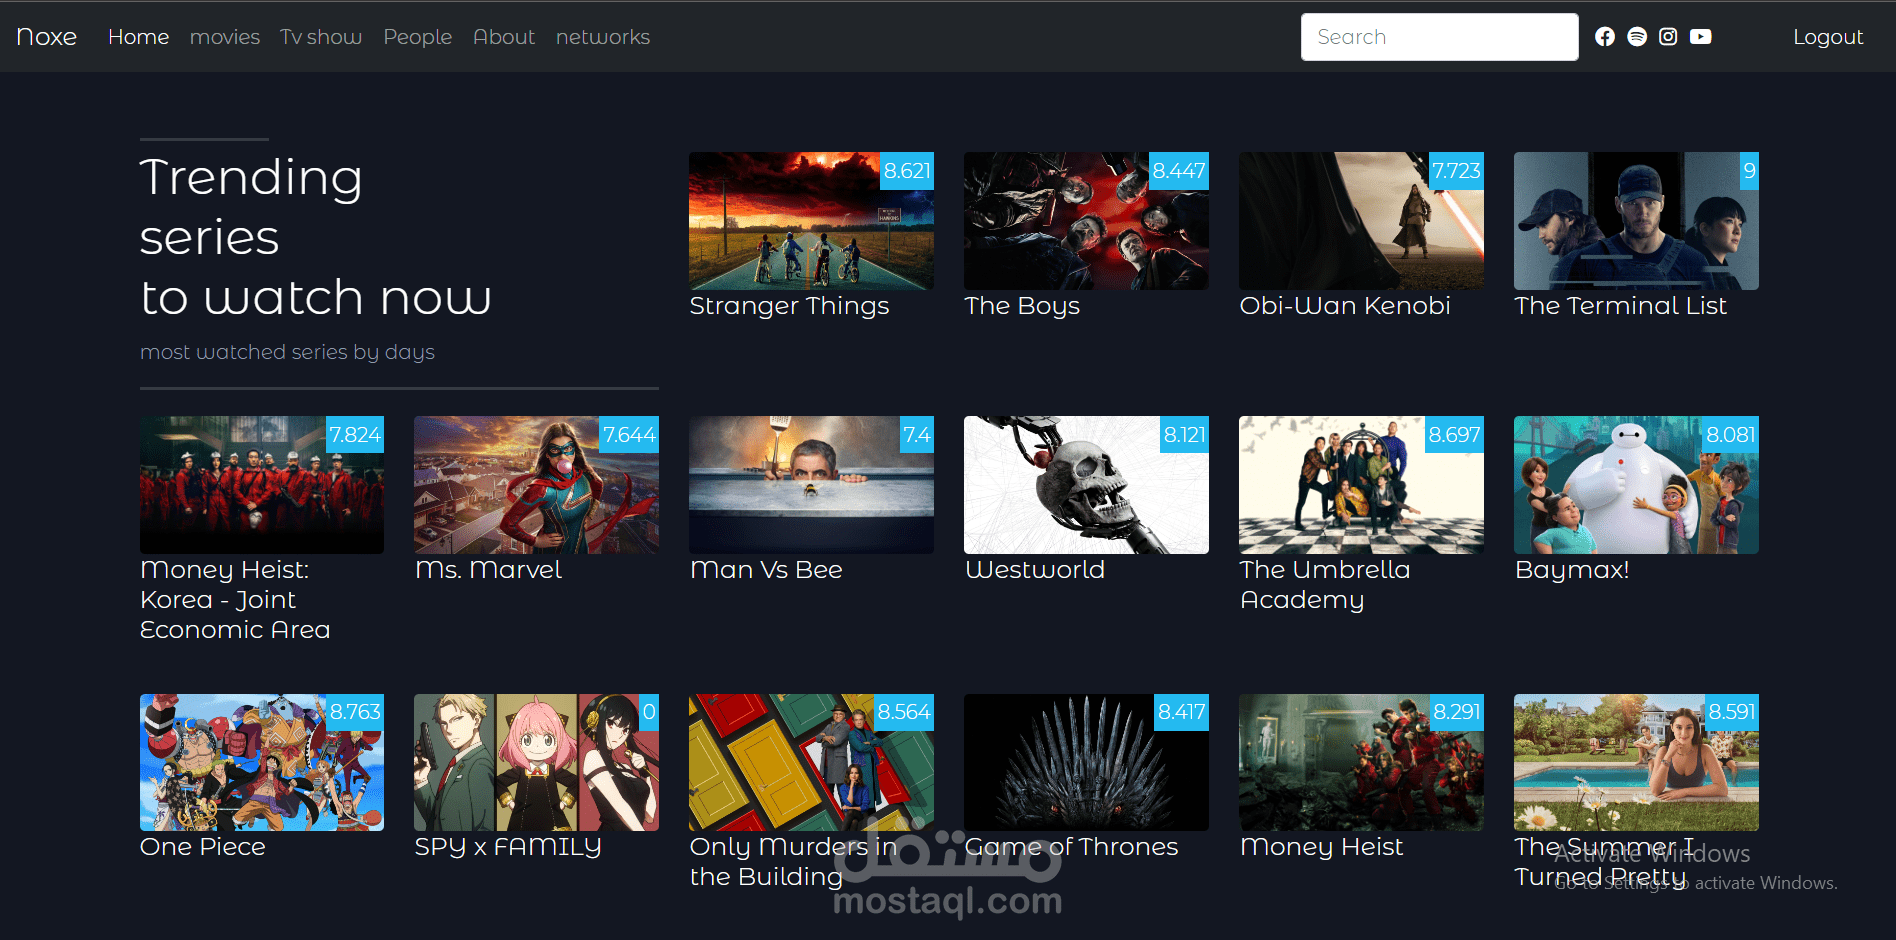This screenshot has width=1896, height=940.
Task: Click the Stranger Things title
Action: click(x=789, y=306)
